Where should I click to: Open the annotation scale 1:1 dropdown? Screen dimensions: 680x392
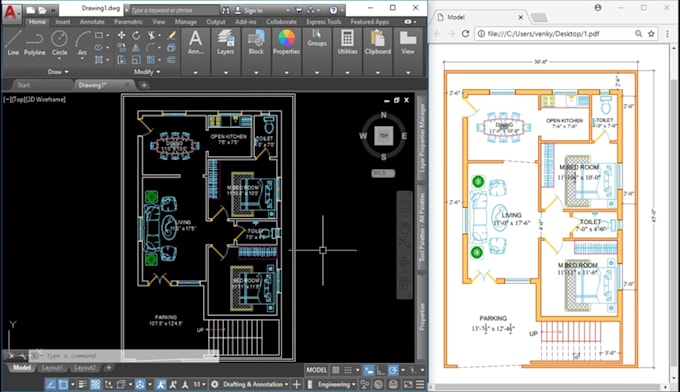pyautogui.click(x=199, y=384)
